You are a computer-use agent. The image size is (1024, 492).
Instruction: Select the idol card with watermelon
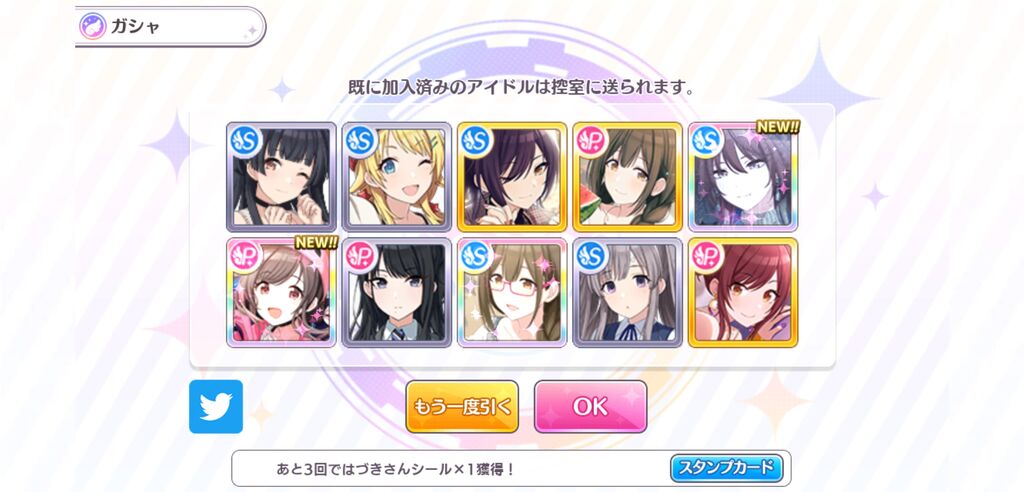click(628, 176)
